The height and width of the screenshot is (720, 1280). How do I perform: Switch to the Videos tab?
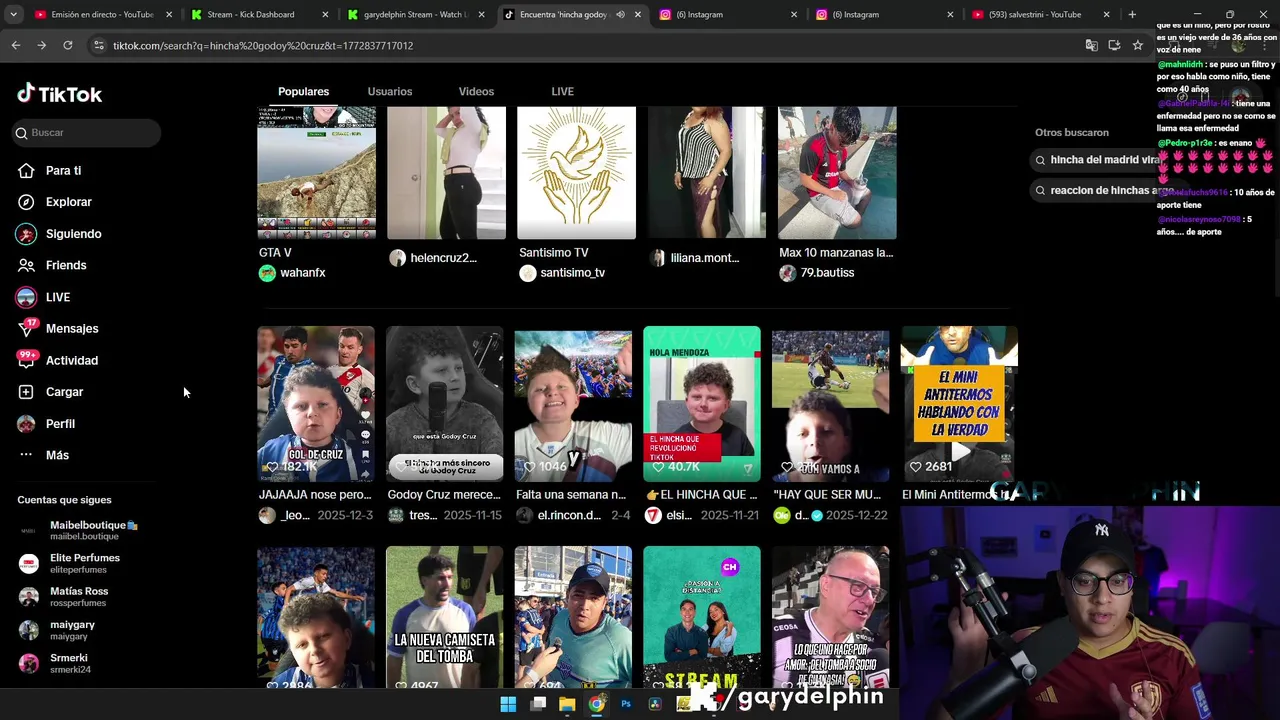tap(476, 91)
